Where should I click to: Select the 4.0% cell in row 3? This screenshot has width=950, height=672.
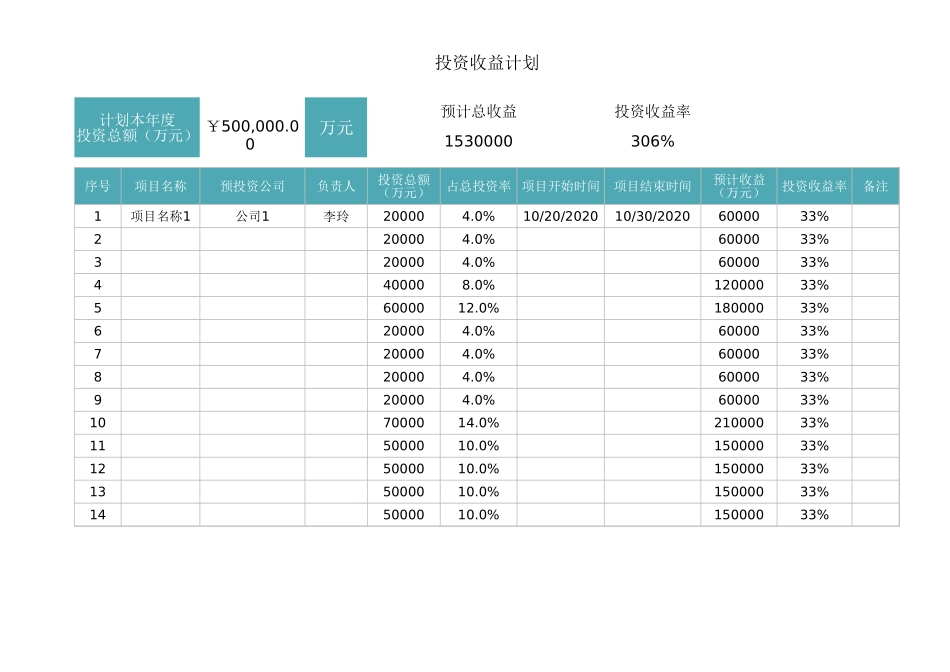click(479, 262)
